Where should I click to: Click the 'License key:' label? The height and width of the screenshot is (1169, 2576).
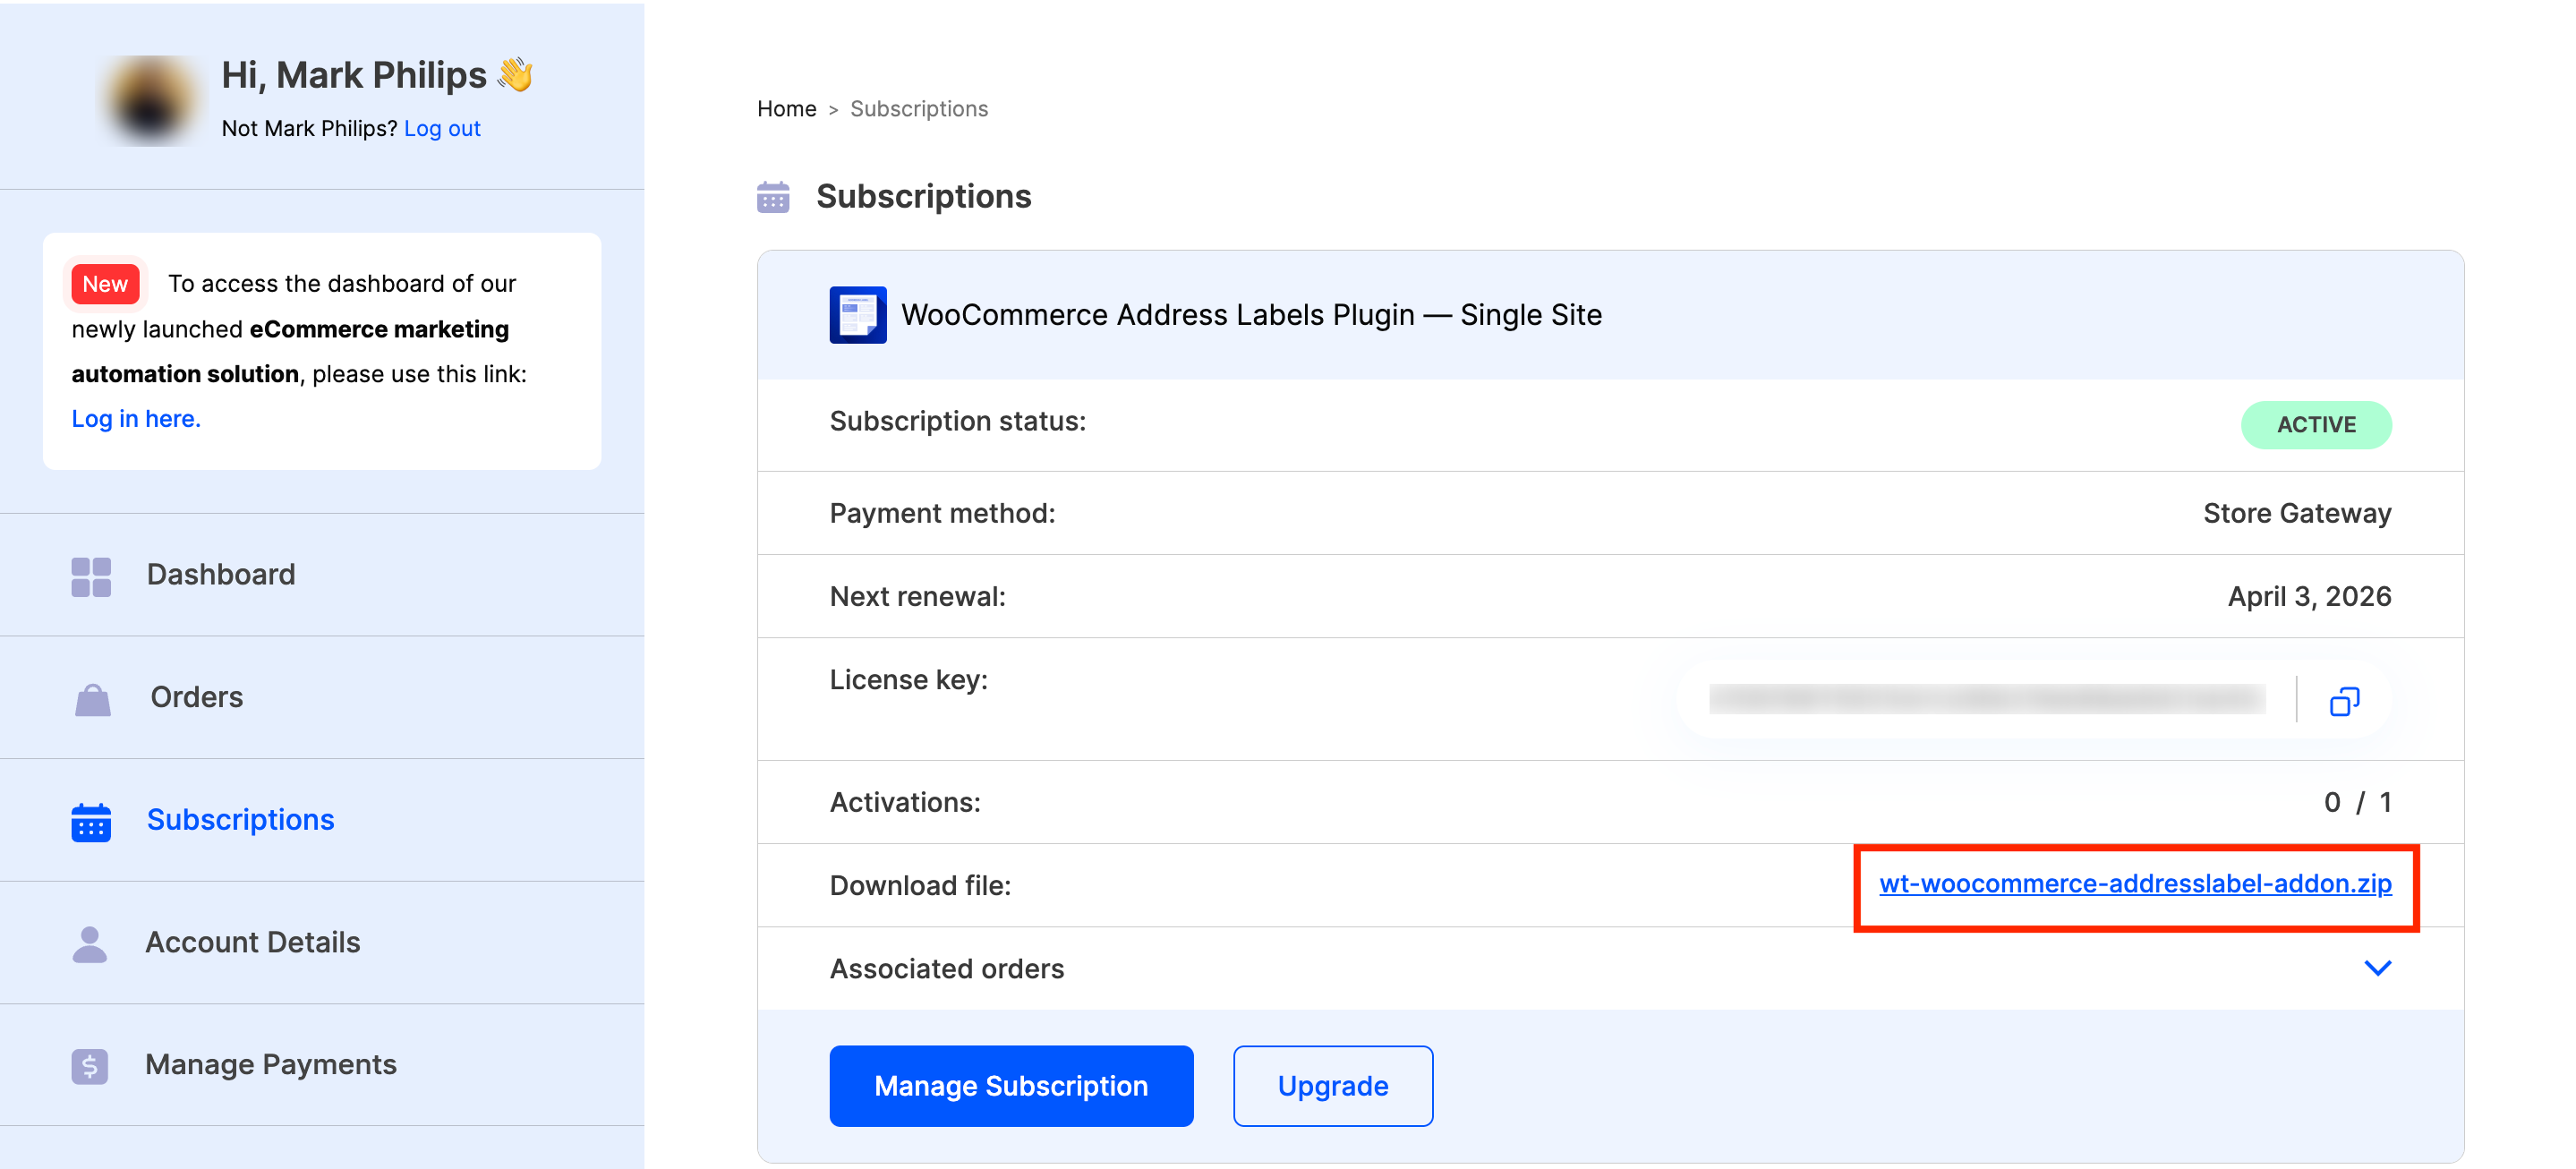click(x=908, y=680)
